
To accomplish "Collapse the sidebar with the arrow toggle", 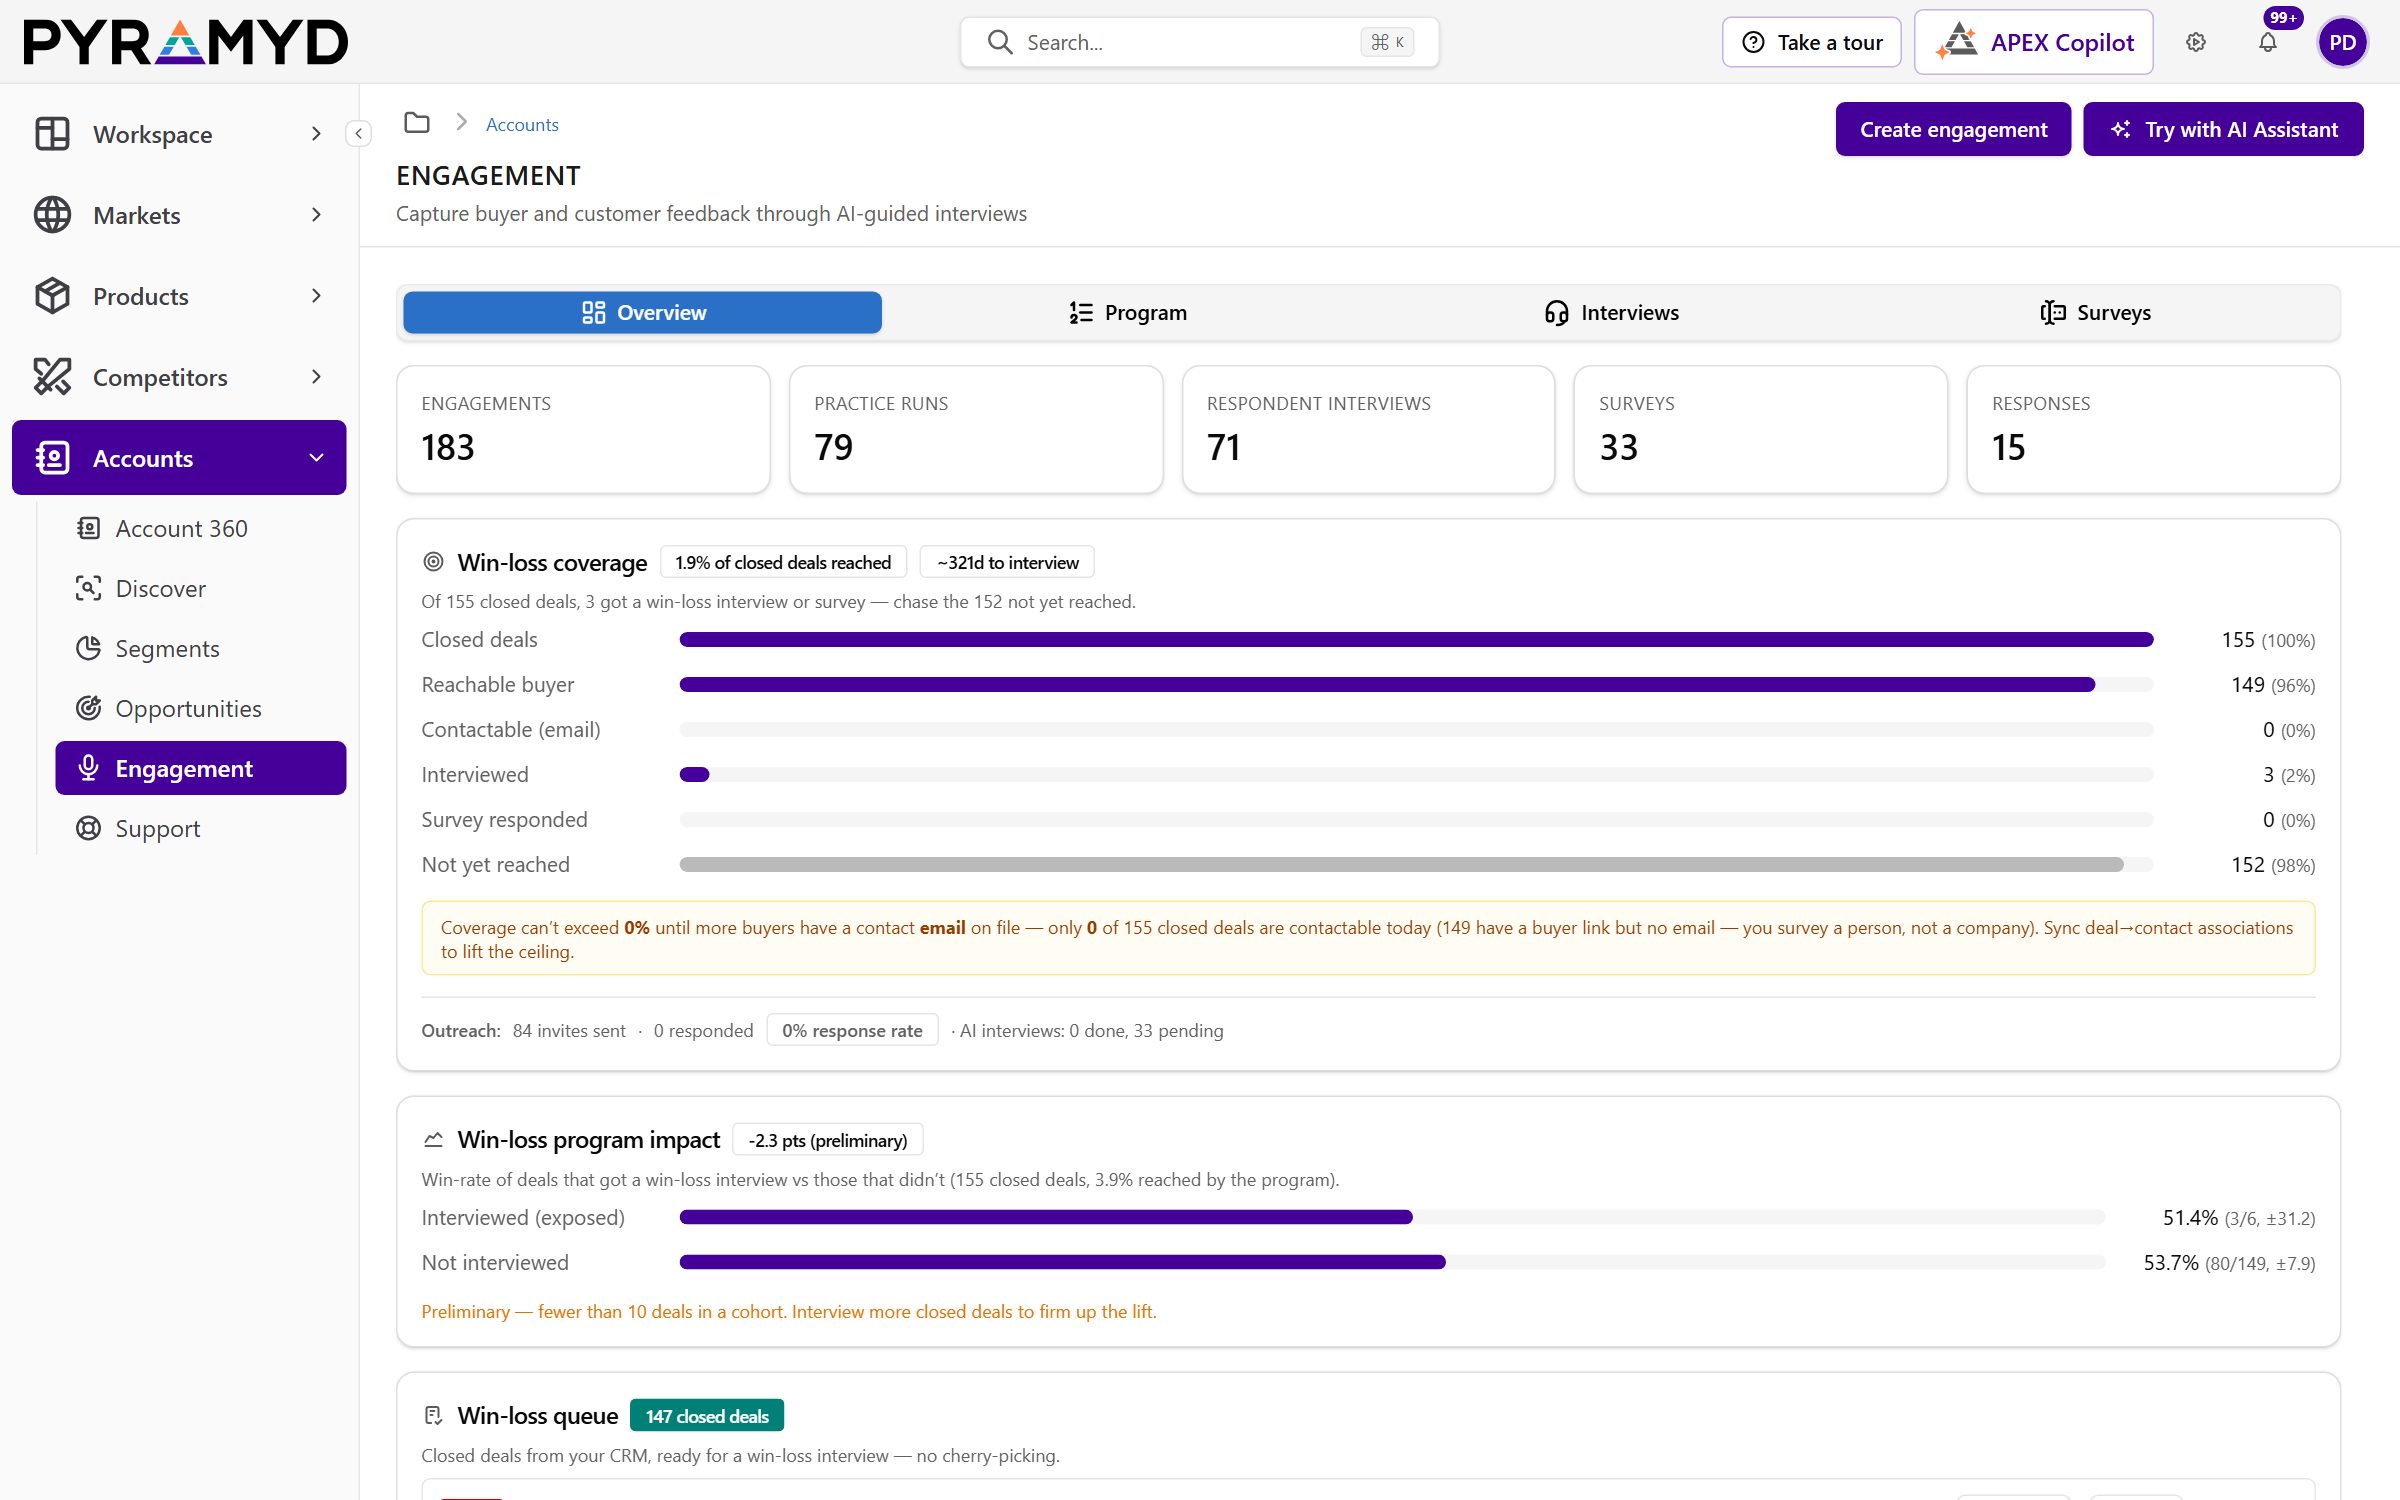I will pos(358,133).
